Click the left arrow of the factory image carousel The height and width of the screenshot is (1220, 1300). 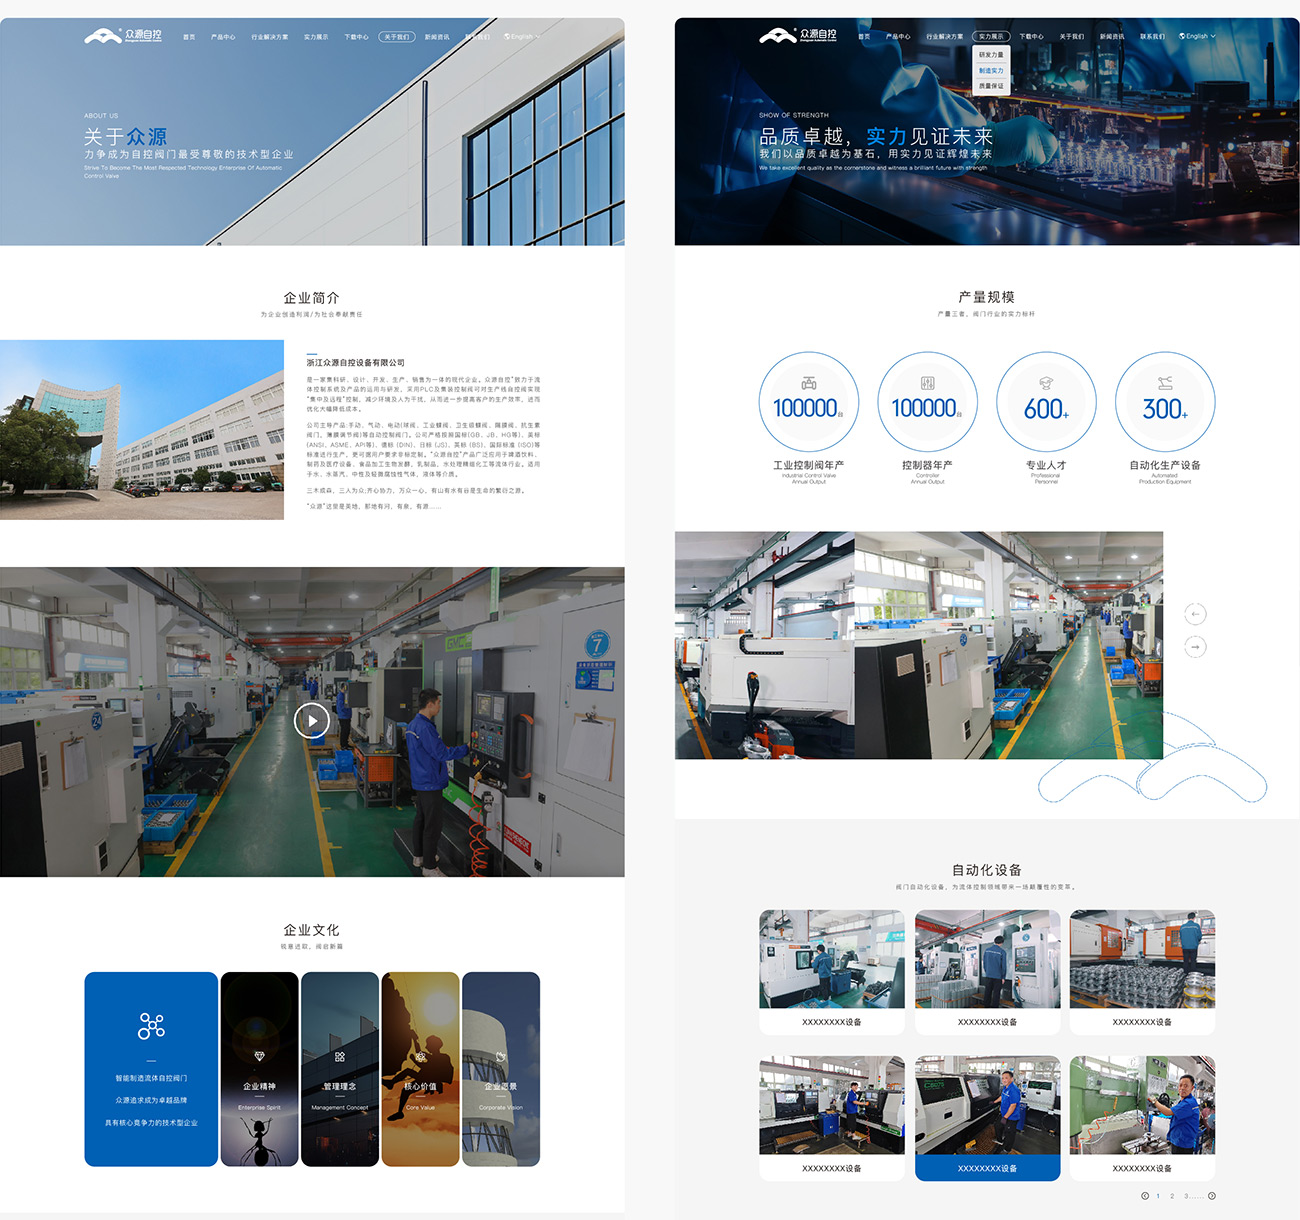click(x=1195, y=614)
